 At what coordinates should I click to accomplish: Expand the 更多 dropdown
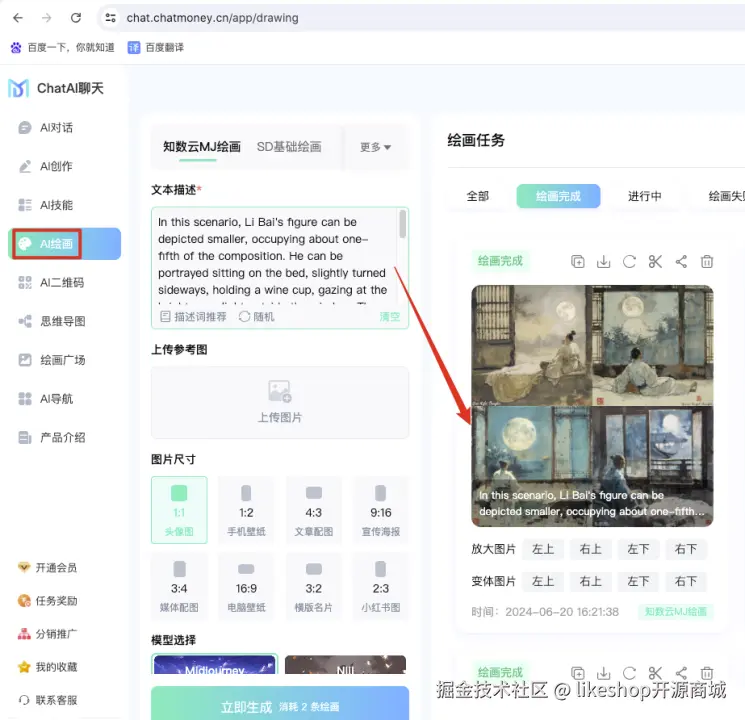(x=375, y=147)
